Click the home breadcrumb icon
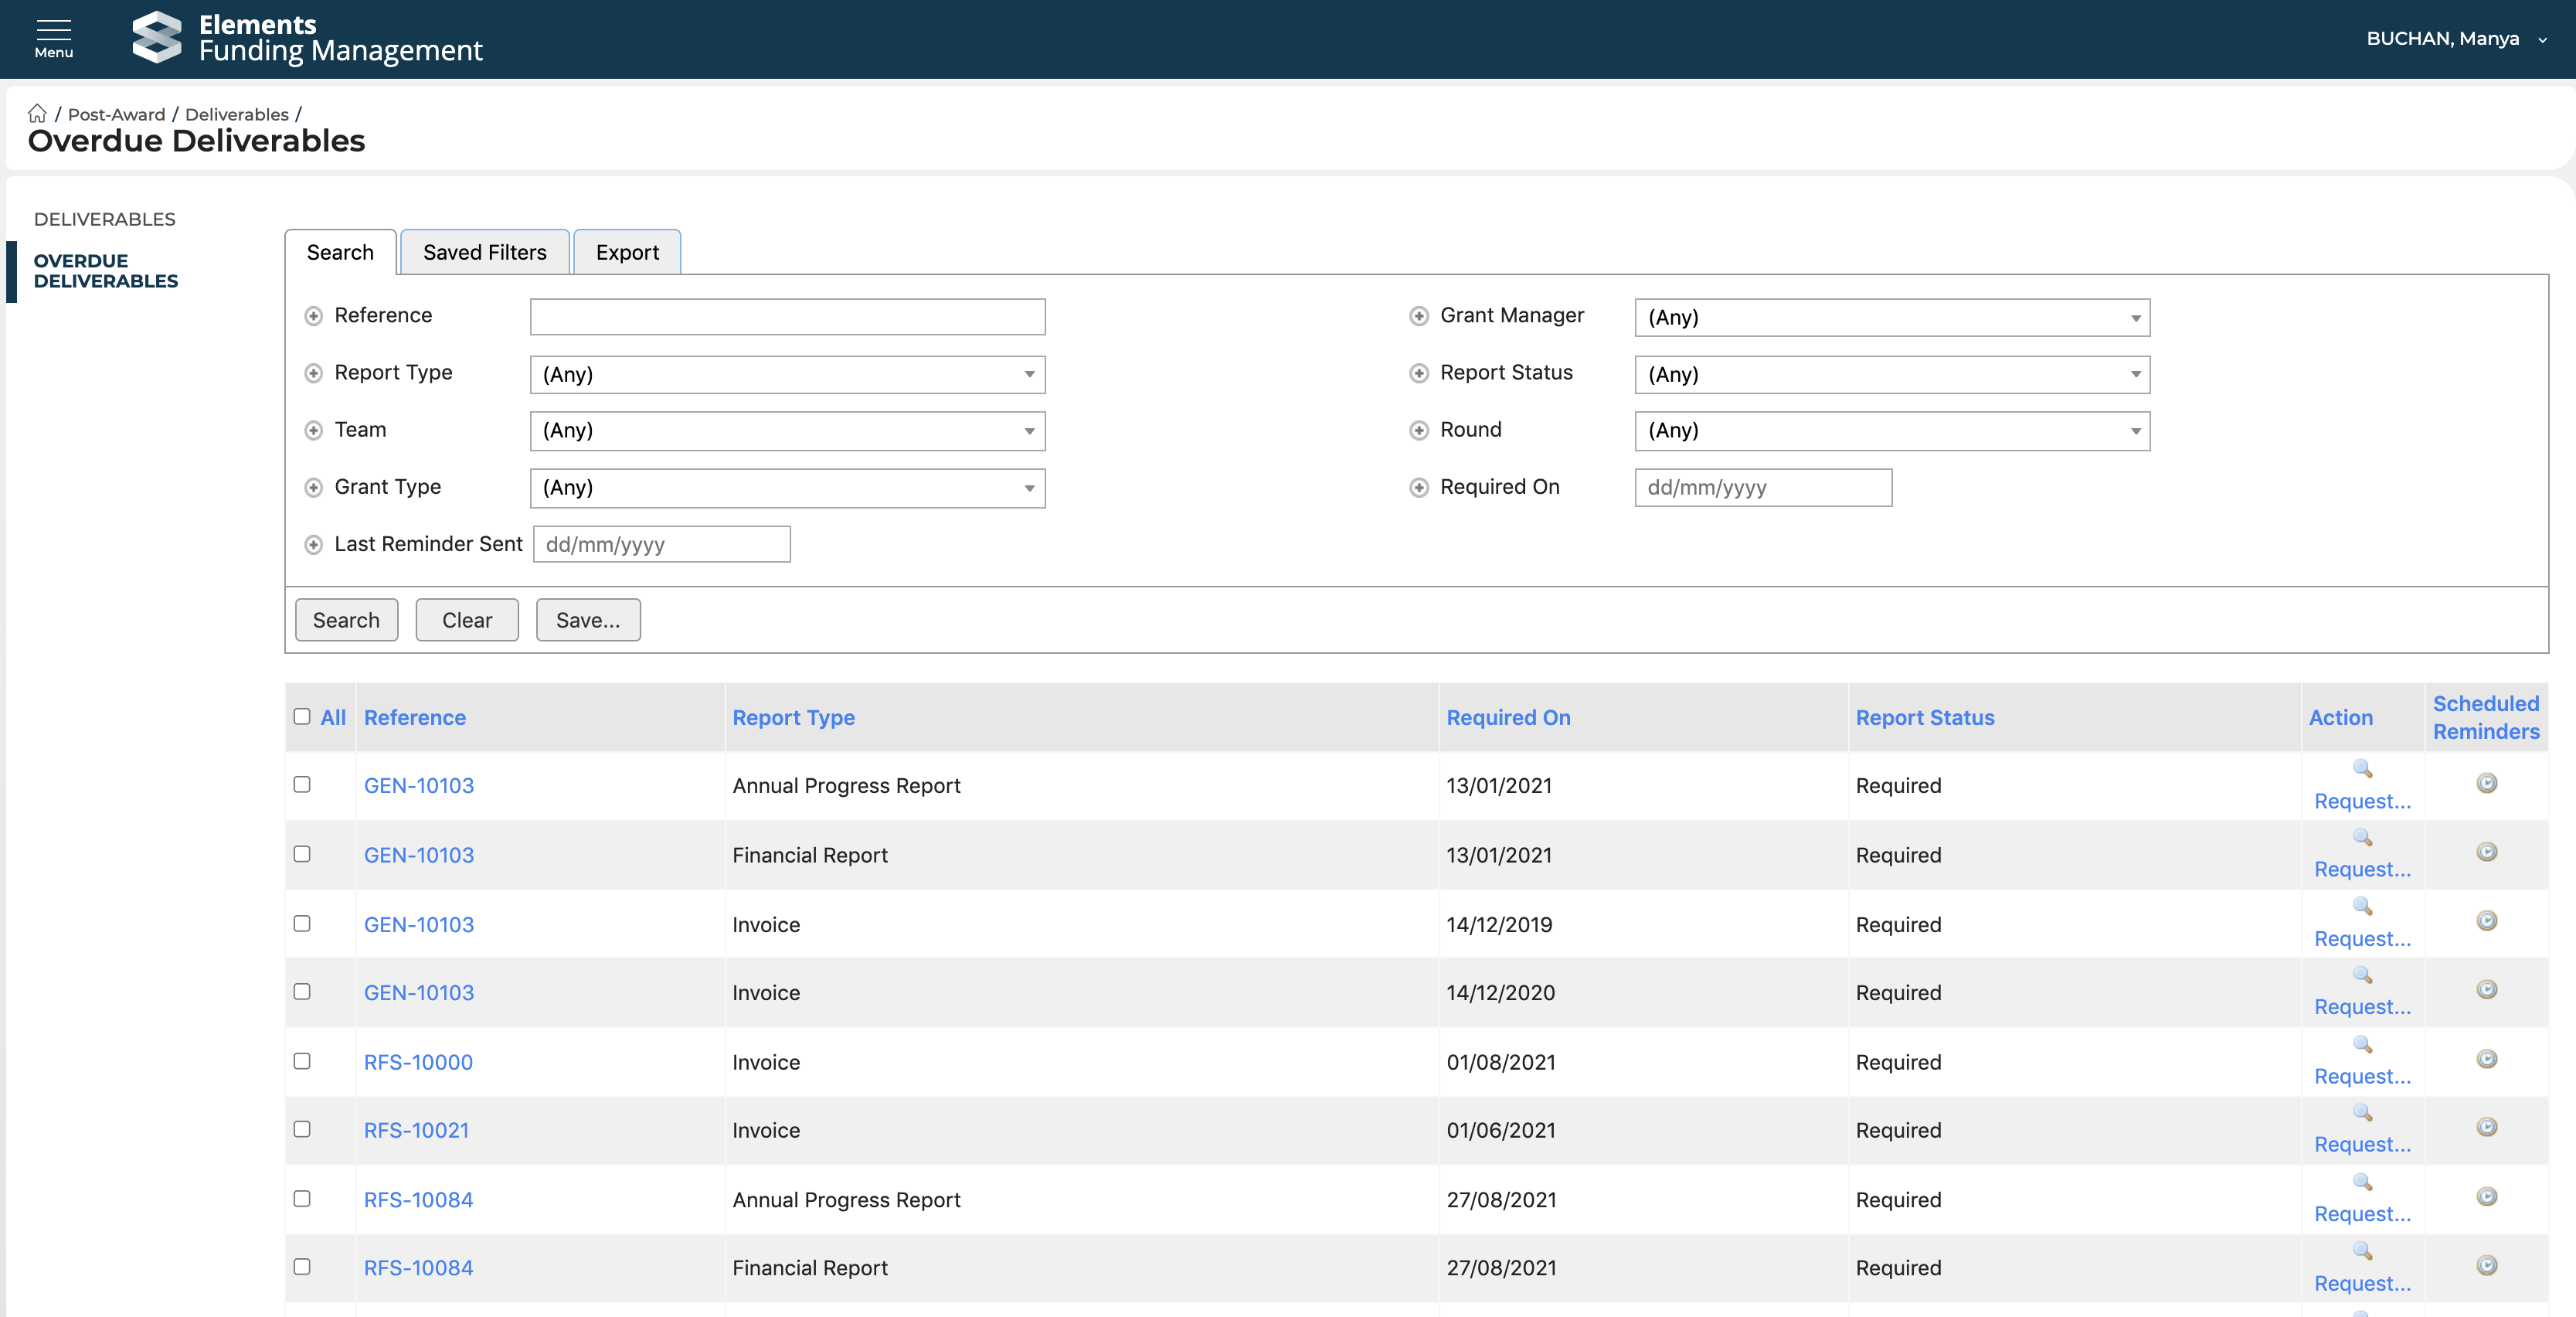The image size is (2576, 1317). pos(37,113)
